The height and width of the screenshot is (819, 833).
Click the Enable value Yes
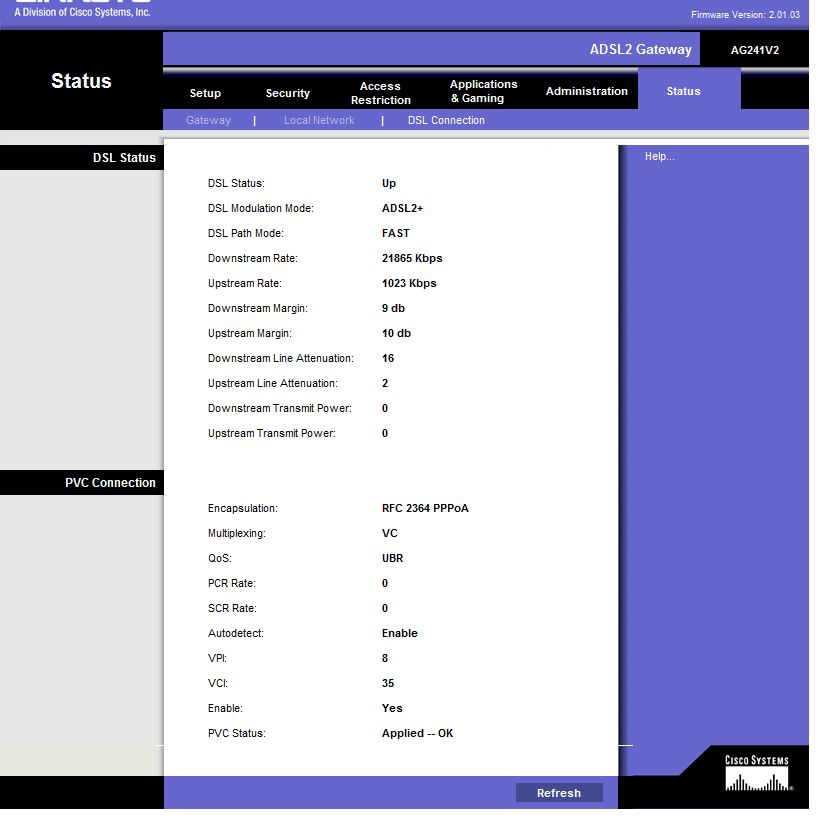(x=392, y=708)
